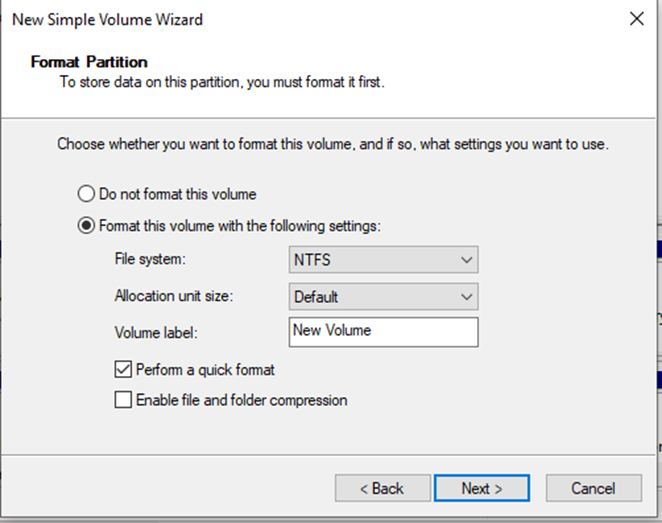This screenshot has width=662, height=523.
Task: Click the "To store data on this partition" subtitle
Action: 222,81
